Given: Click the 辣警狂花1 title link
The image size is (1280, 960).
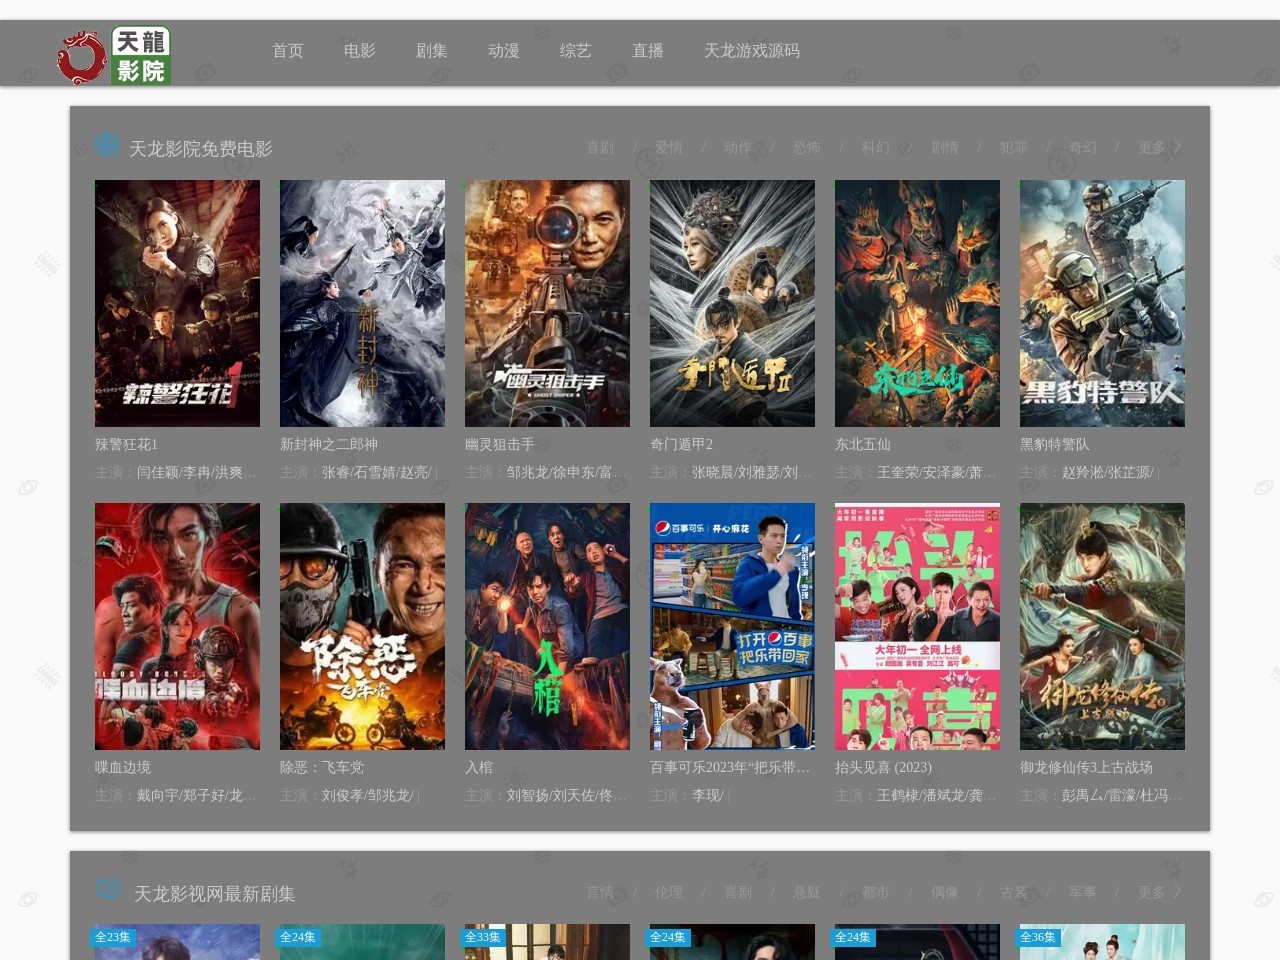Looking at the screenshot, I should pyautogui.click(x=126, y=444).
